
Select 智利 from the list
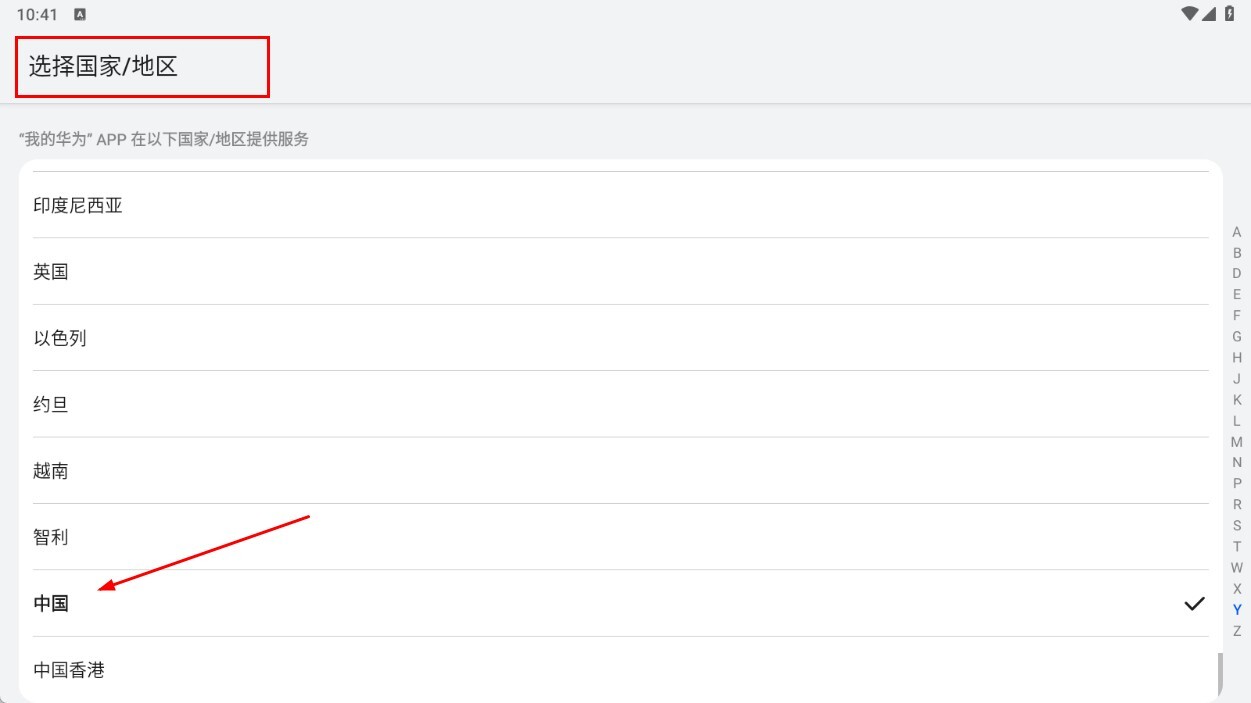(x=51, y=537)
